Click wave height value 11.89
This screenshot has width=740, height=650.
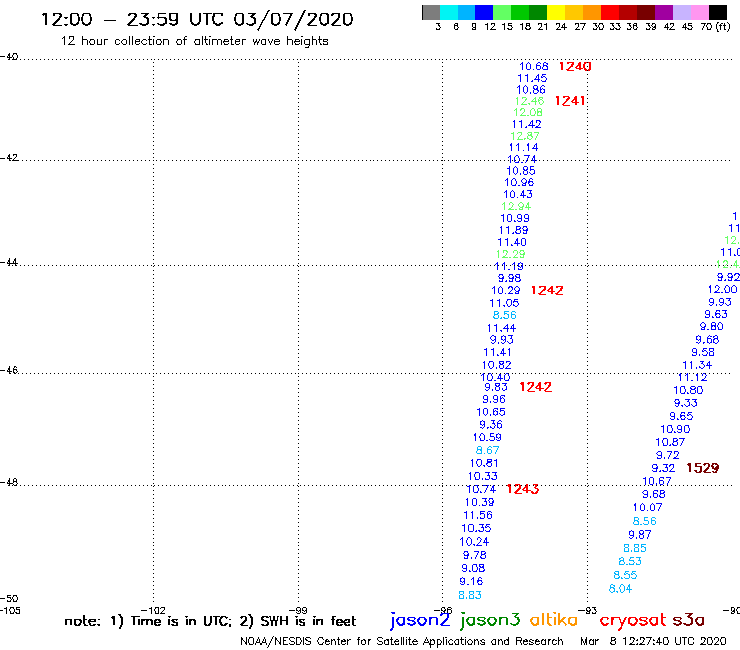click(x=513, y=230)
